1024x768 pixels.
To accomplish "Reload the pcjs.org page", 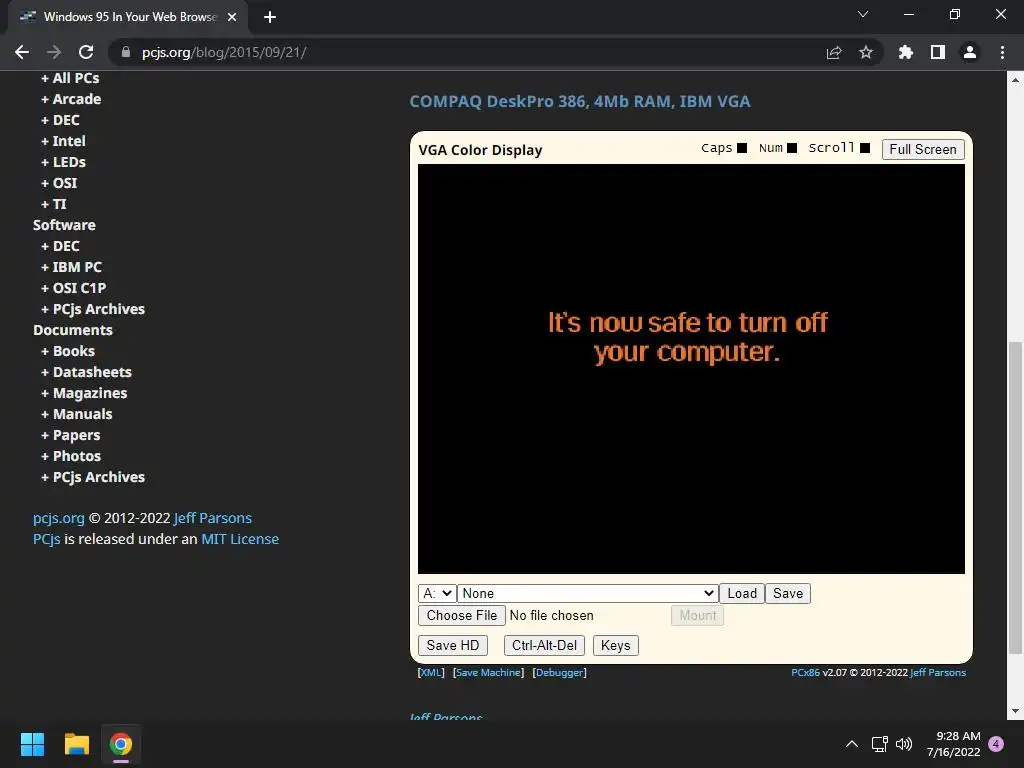I will (86, 52).
